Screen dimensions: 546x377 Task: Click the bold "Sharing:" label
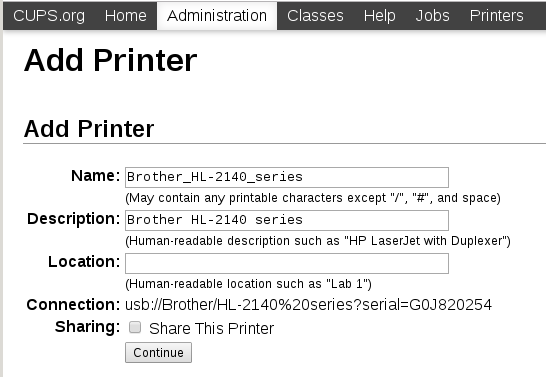[x=87, y=327]
